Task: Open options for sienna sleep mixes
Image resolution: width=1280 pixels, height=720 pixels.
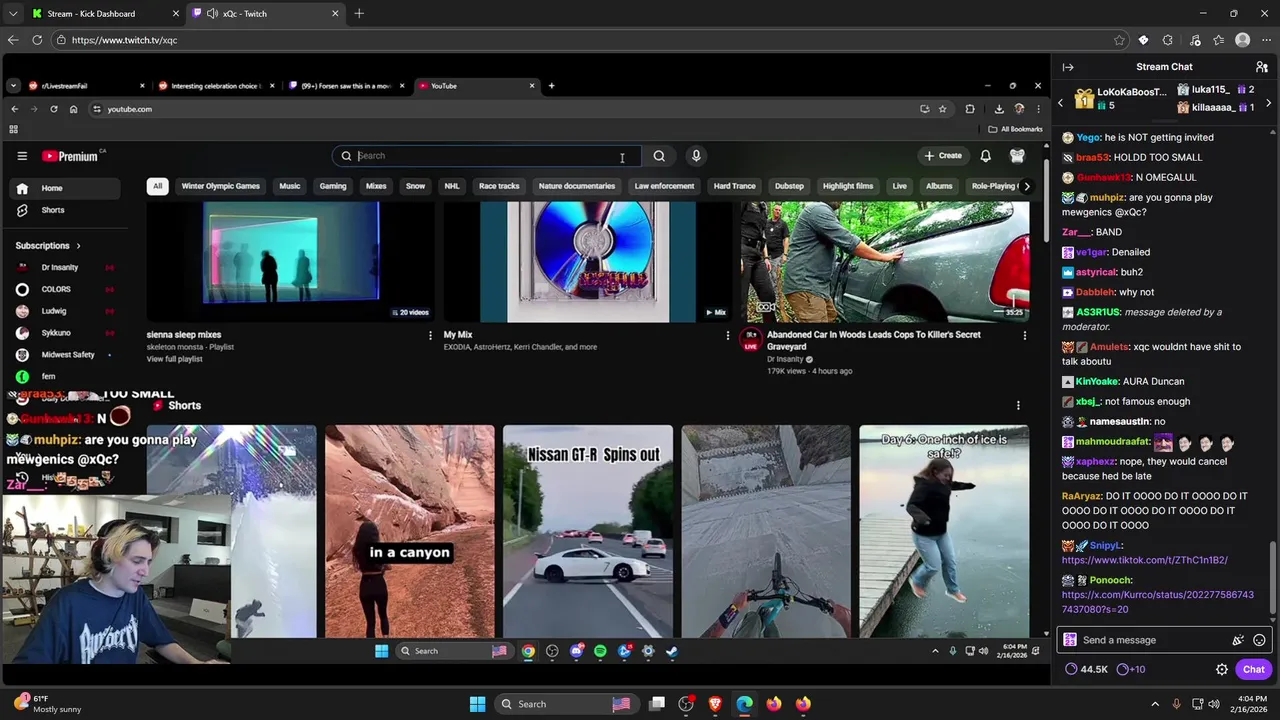Action: point(431,336)
